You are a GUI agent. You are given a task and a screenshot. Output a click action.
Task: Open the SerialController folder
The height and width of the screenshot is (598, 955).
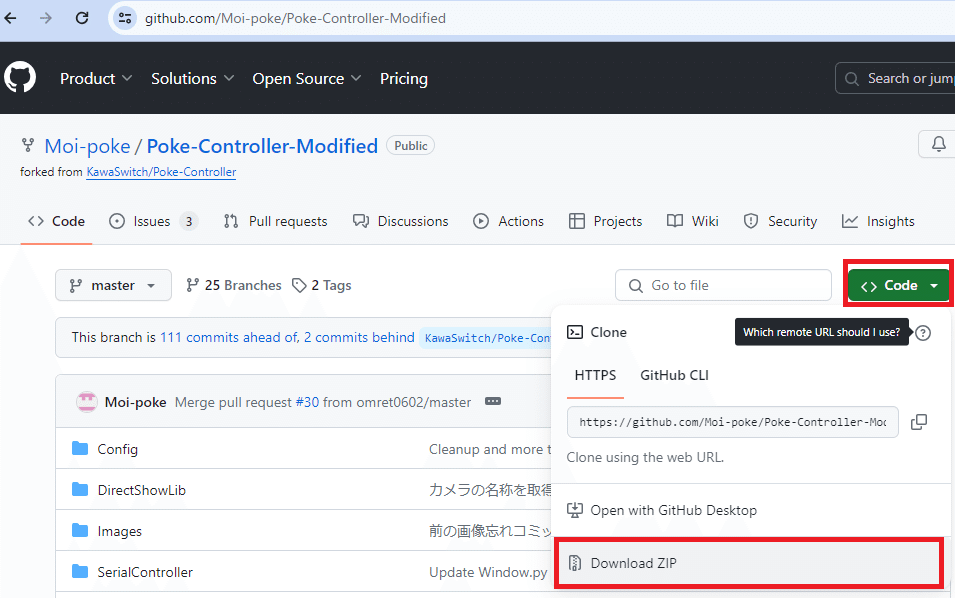tap(145, 572)
